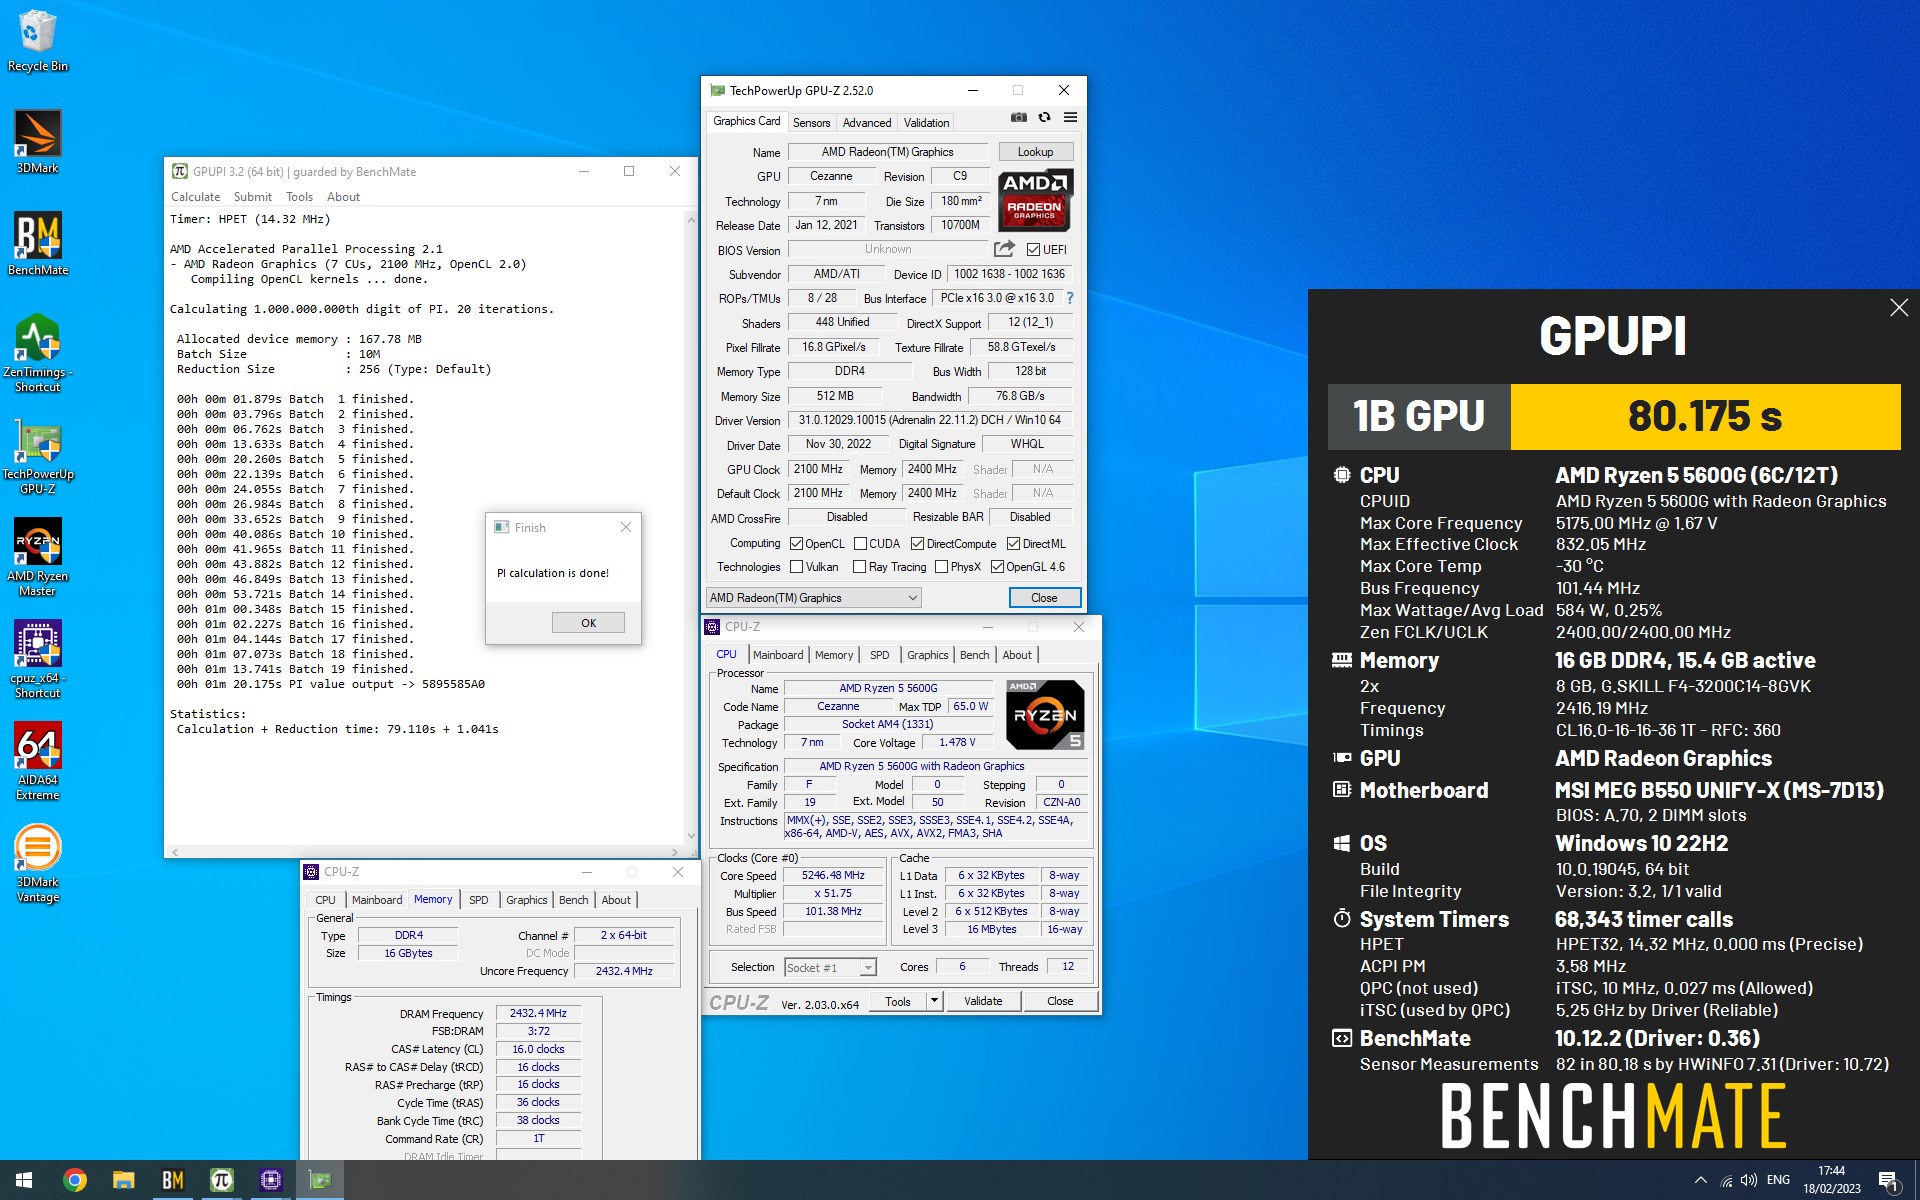1920x1200 pixels.
Task: Switch to BenchMate taskbar button
Action: point(172,1180)
